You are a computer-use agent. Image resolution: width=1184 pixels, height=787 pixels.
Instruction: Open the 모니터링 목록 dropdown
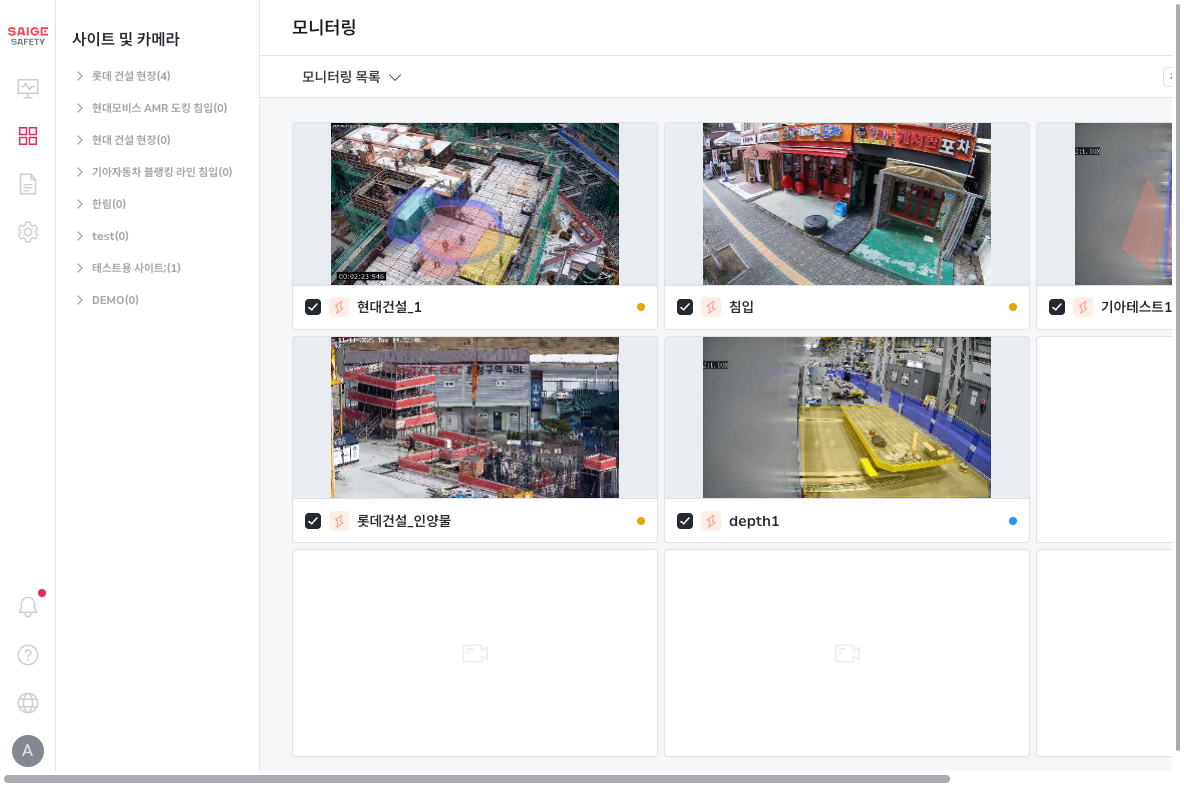(x=352, y=77)
